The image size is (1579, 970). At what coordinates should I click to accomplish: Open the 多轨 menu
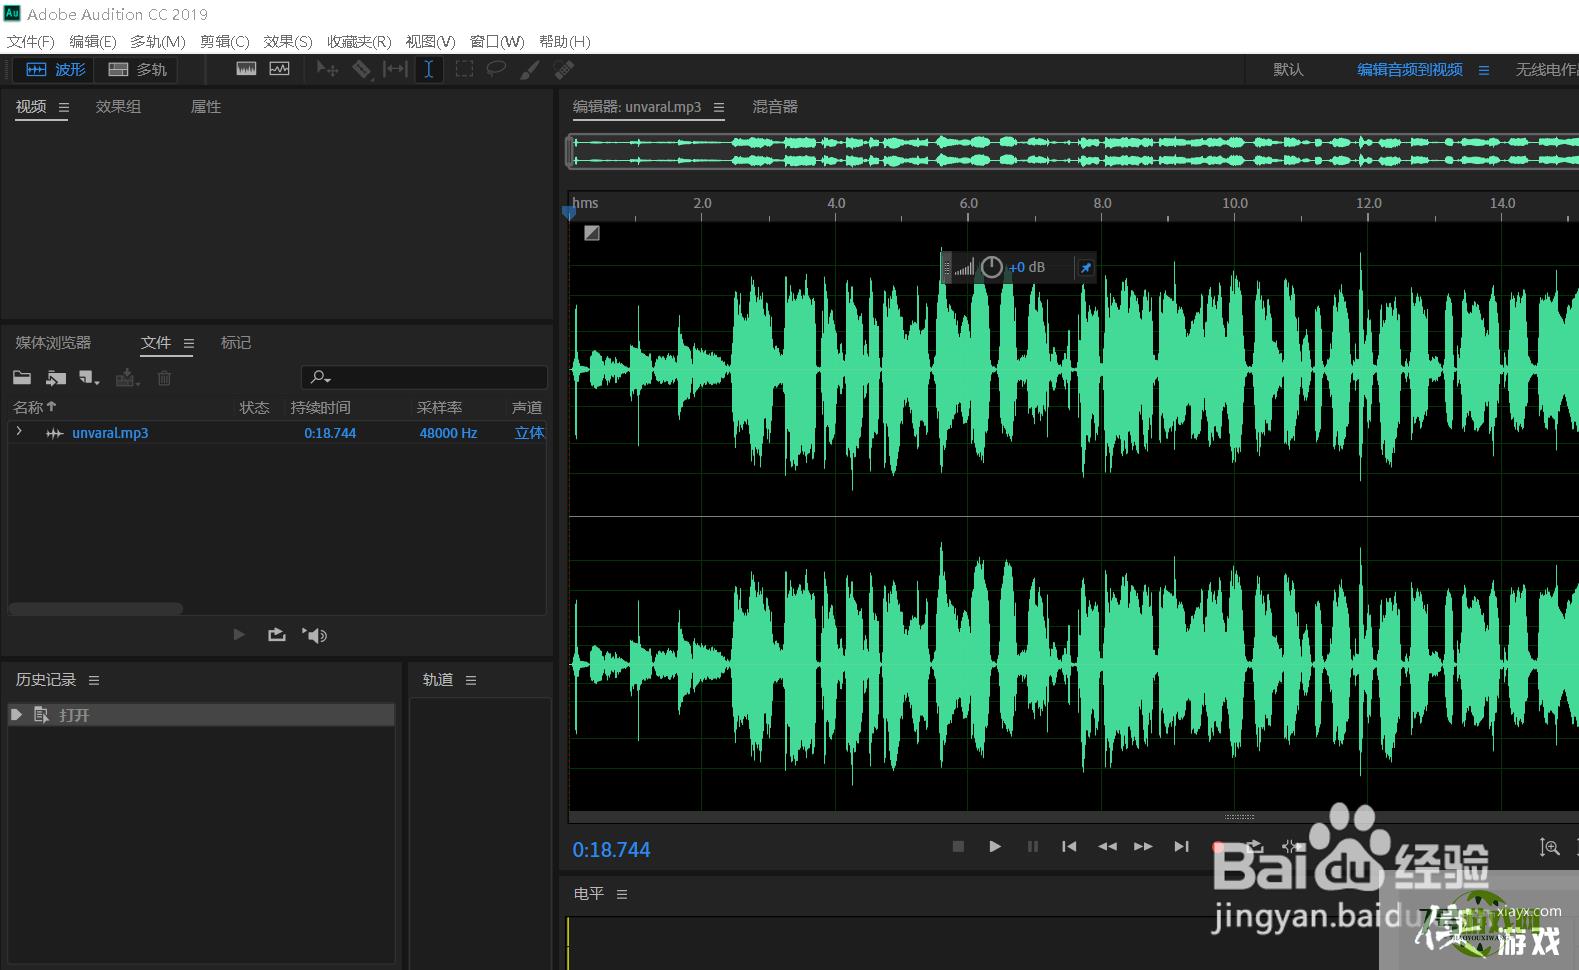(x=157, y=41)
